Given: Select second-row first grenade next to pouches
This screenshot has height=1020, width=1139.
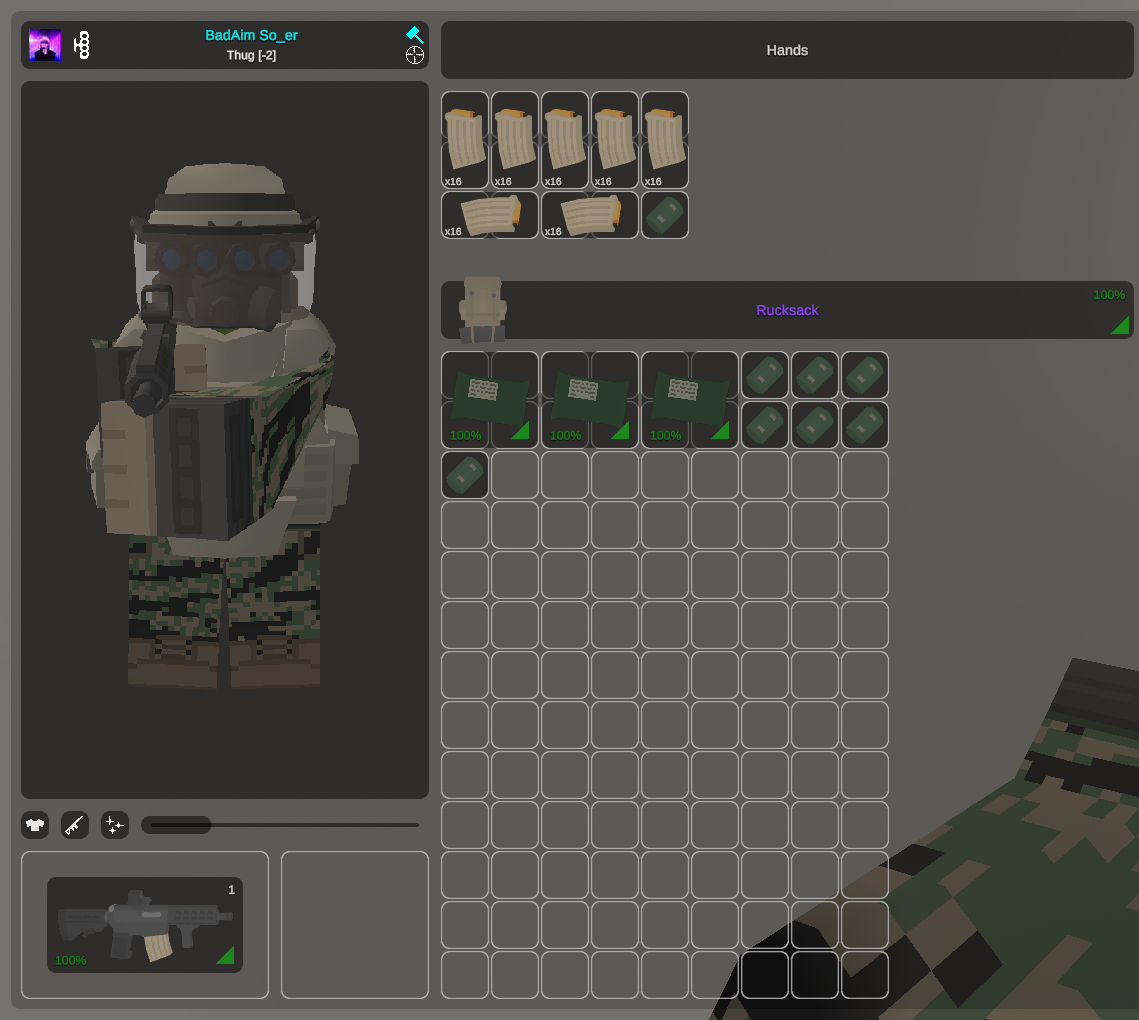Looking at the screenshot, I should pos(765,425).
